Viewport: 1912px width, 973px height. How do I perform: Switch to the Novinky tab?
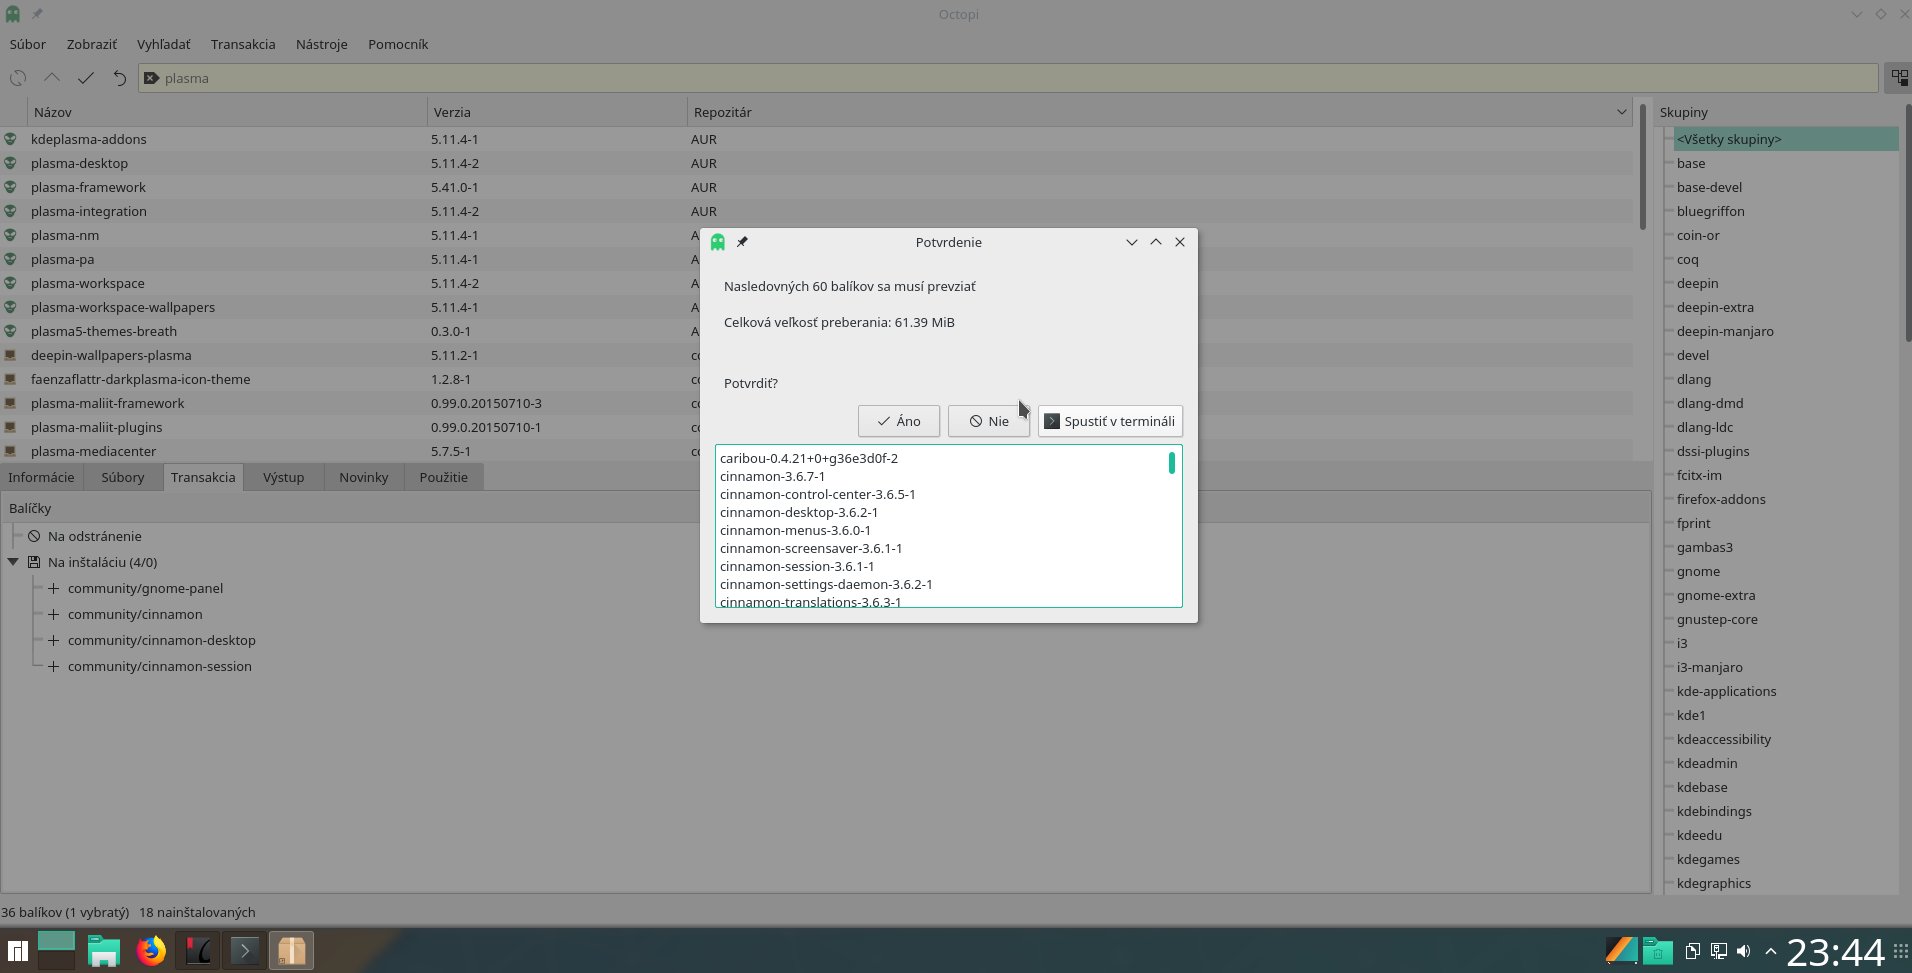click(364, 477)
